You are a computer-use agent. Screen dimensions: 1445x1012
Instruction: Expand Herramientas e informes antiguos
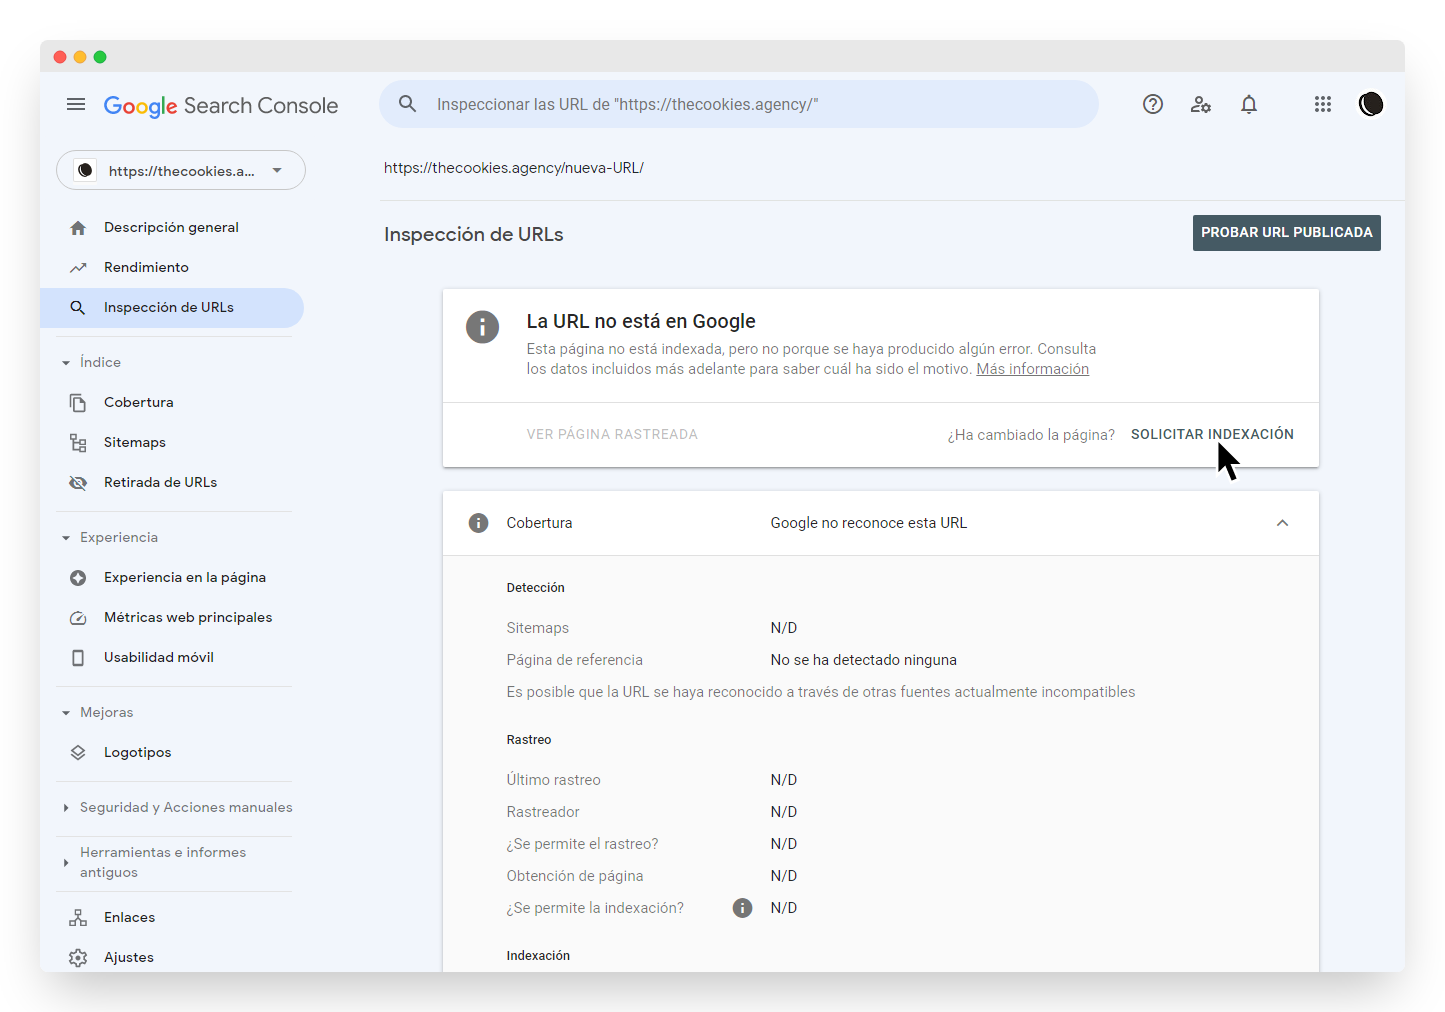point(66,862)
